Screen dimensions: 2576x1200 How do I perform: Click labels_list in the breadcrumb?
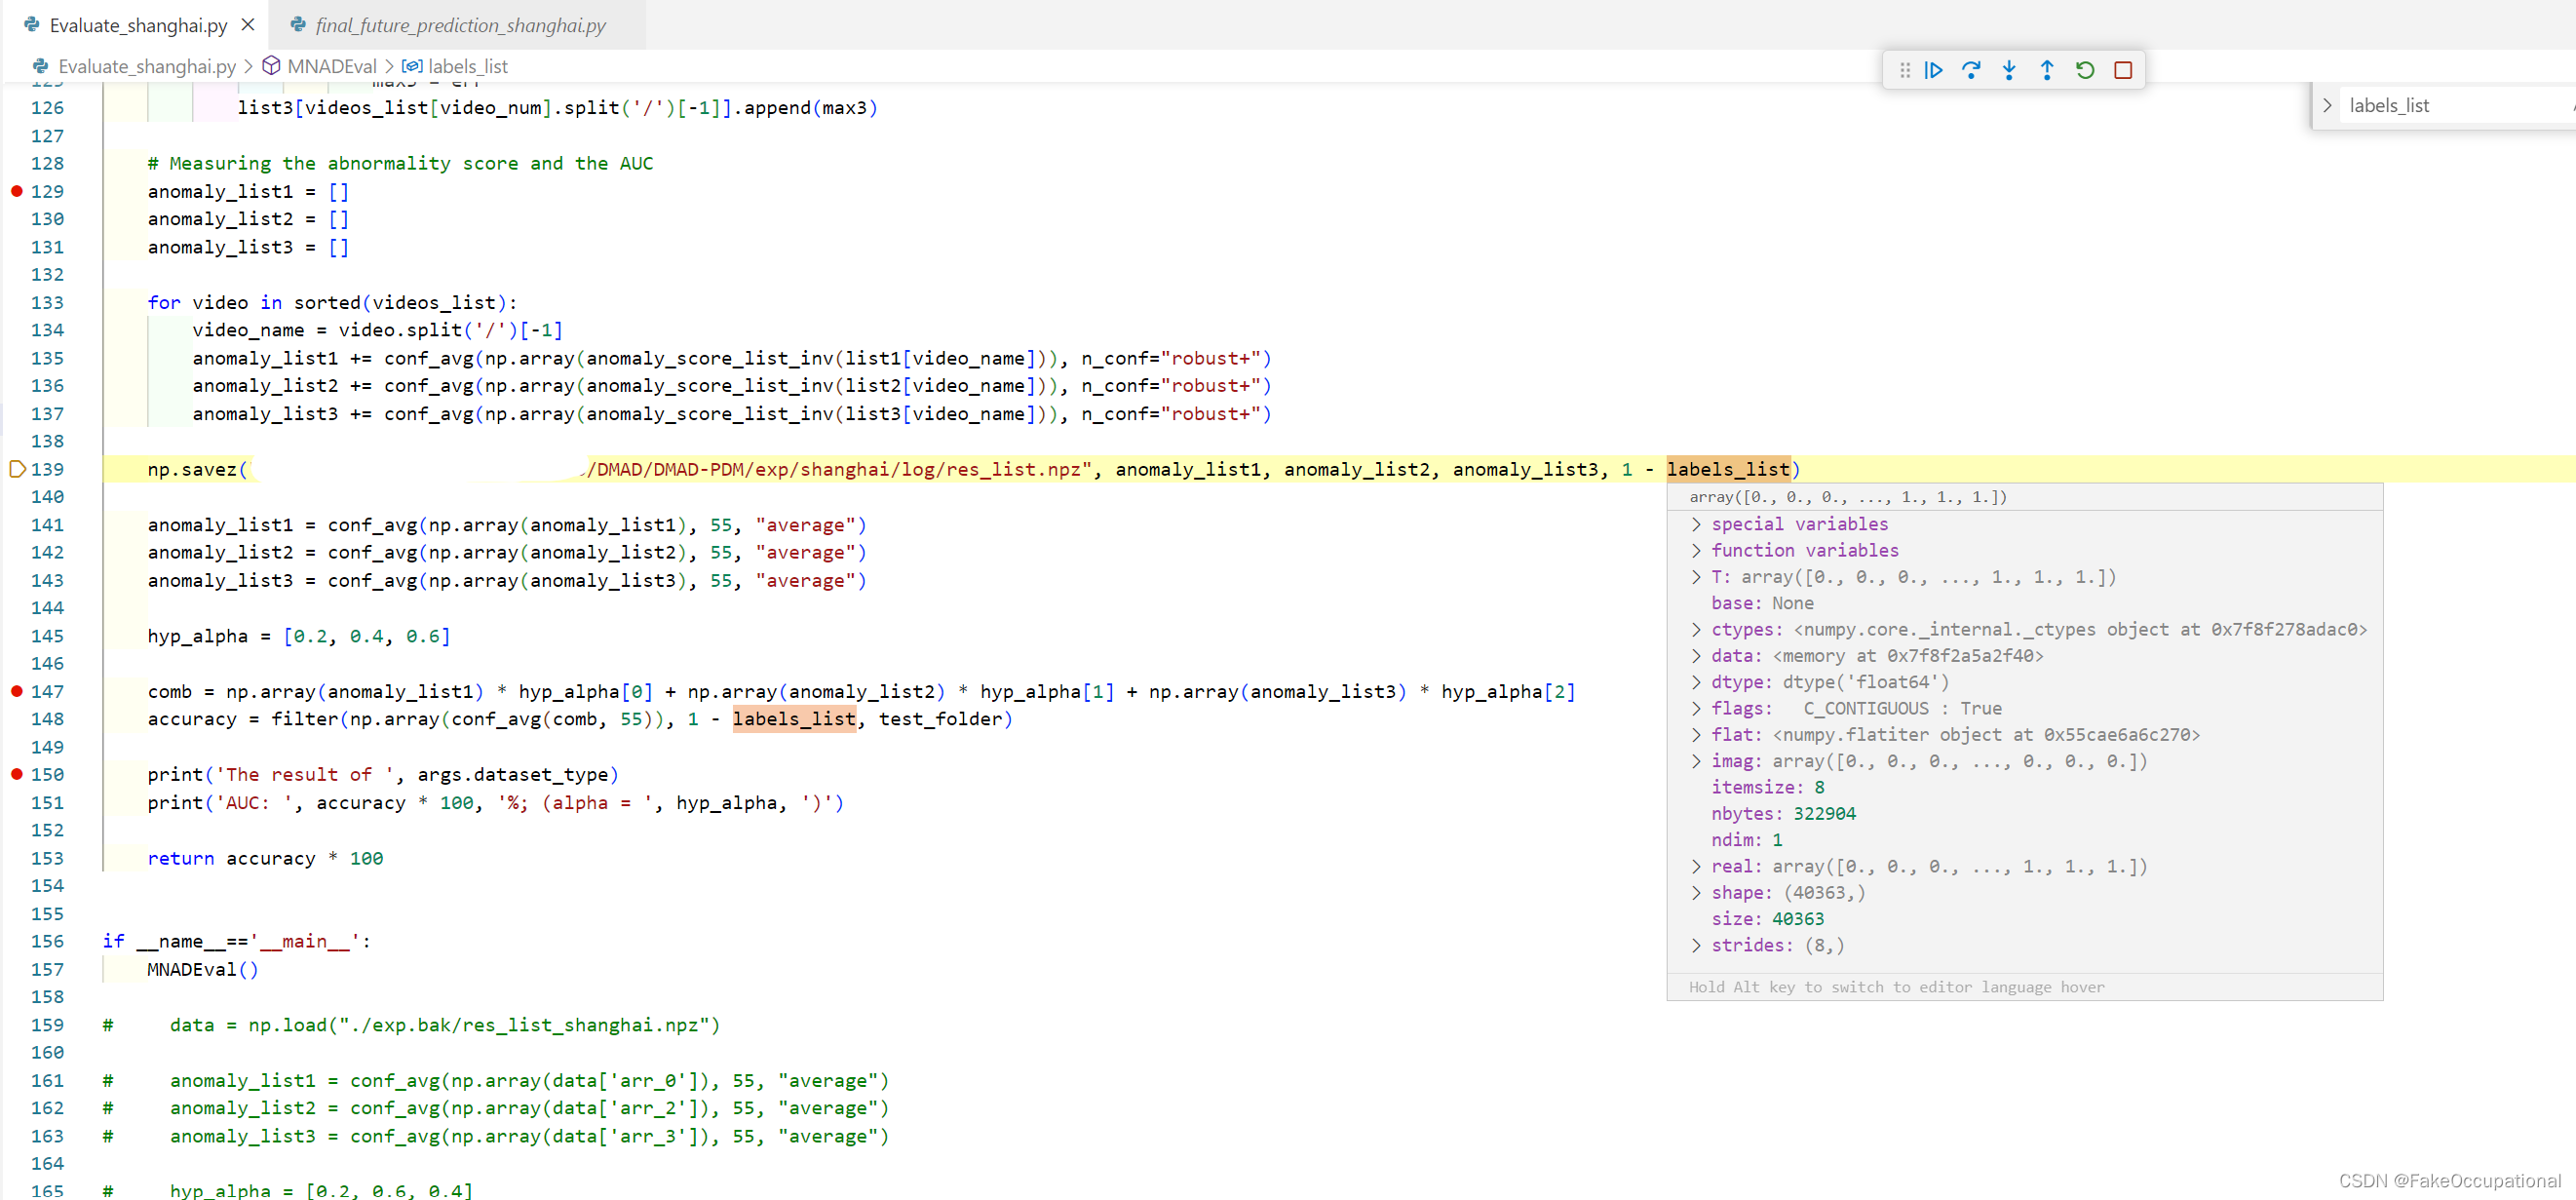(468, 66)
